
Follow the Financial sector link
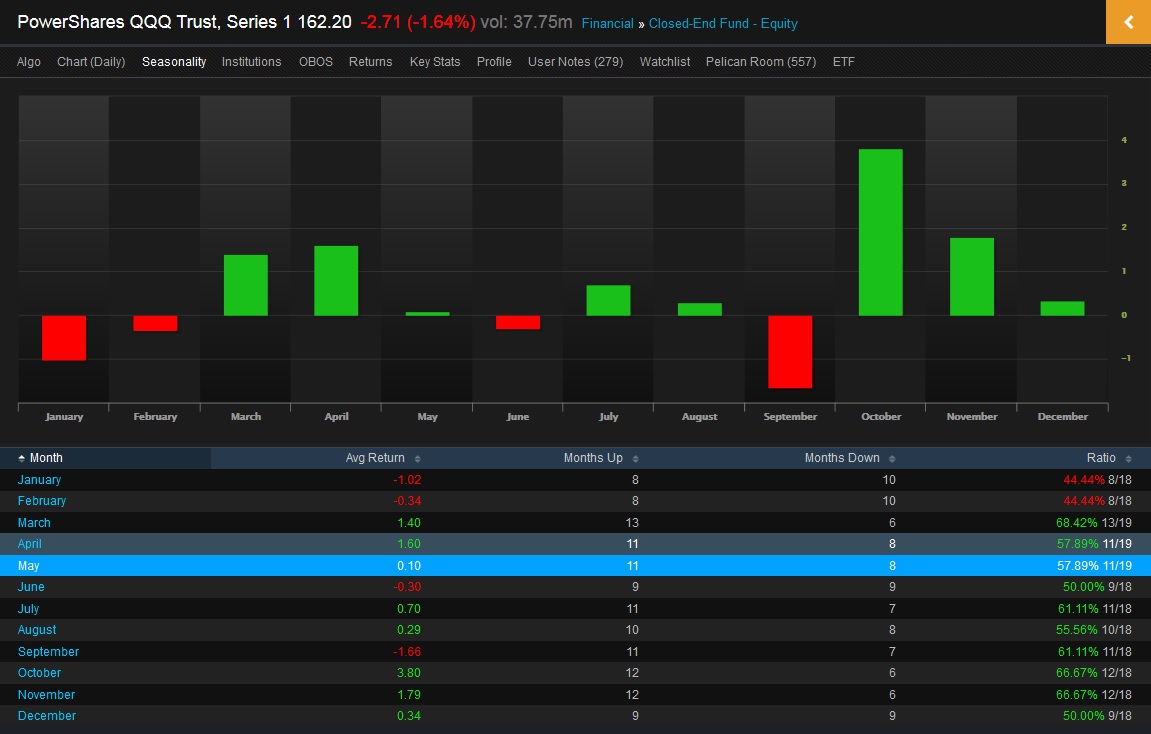(x=607, y=23)
